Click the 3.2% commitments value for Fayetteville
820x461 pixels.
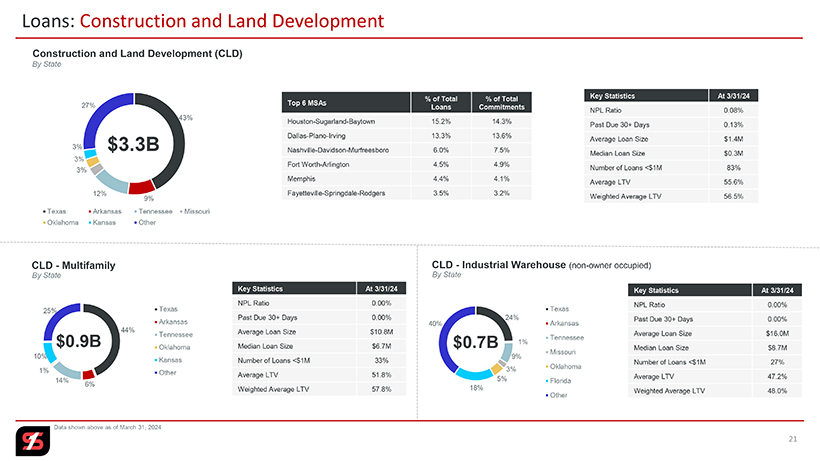pyautogui.click(x=502, y=193)
